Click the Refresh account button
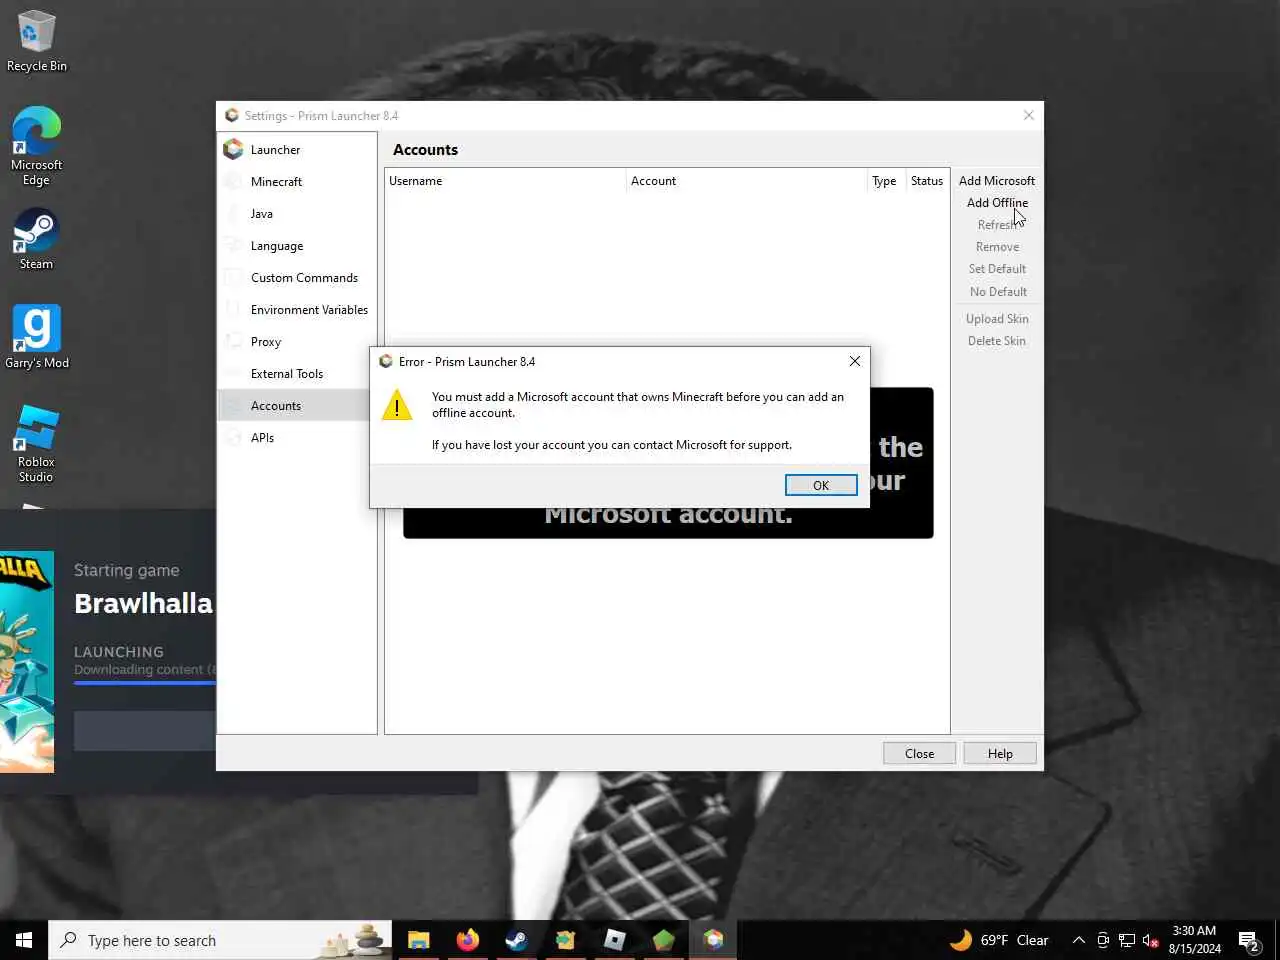This screenshot has width=1280, height=960. pyautogui.click(x=997, y=225)
